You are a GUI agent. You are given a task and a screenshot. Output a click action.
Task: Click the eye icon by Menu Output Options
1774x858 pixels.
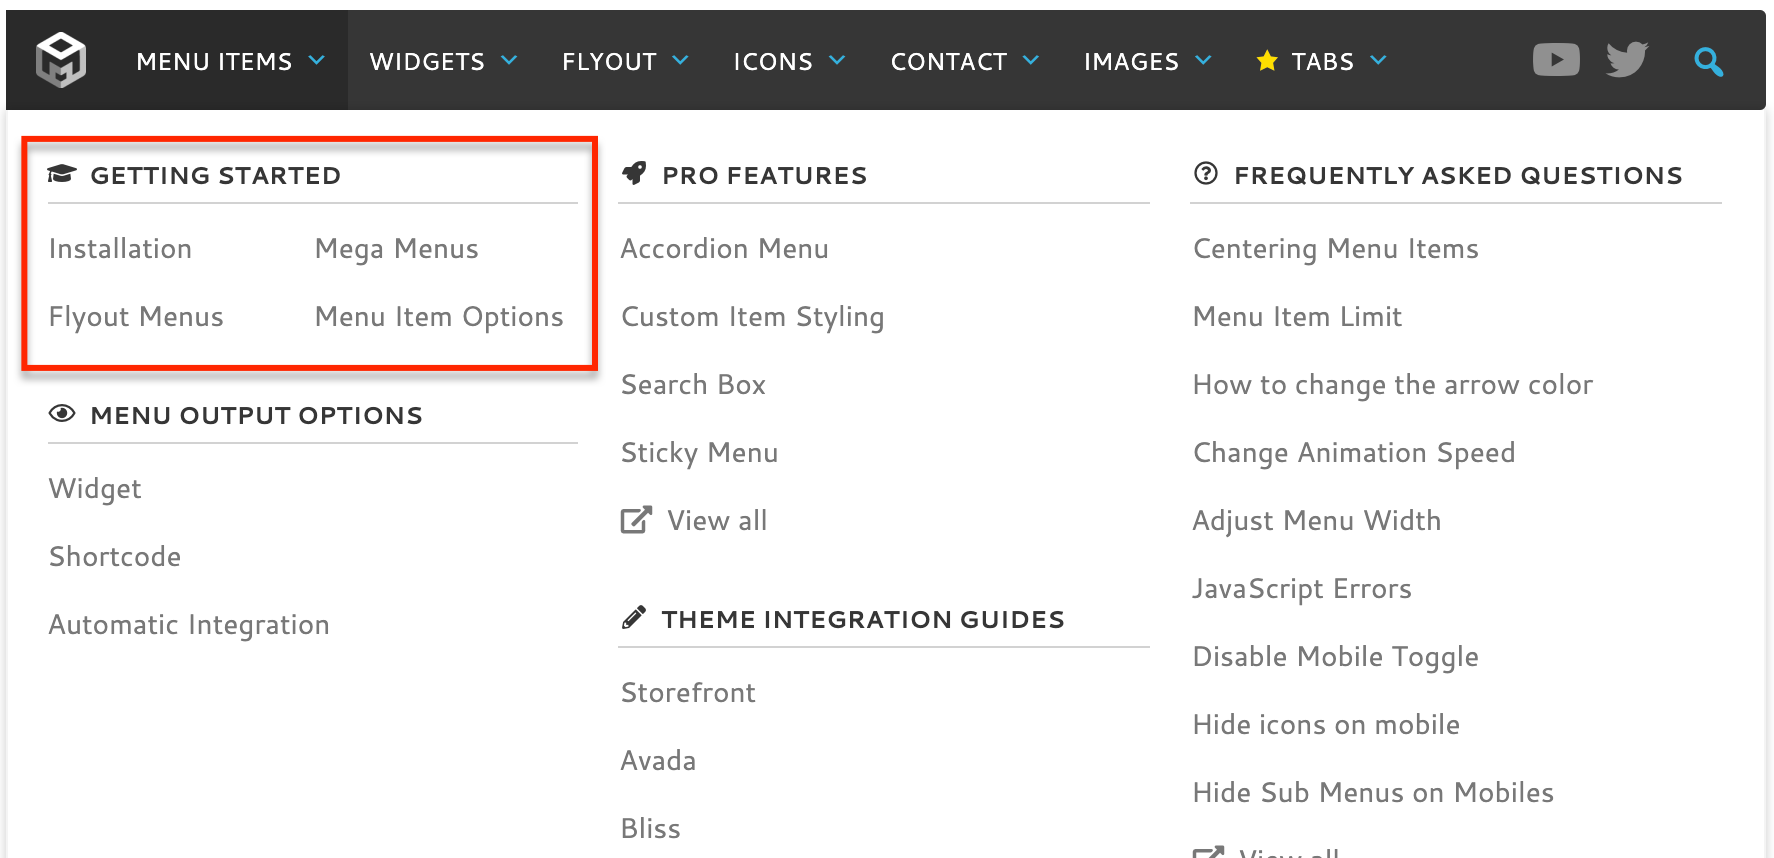tap(62, 414)
